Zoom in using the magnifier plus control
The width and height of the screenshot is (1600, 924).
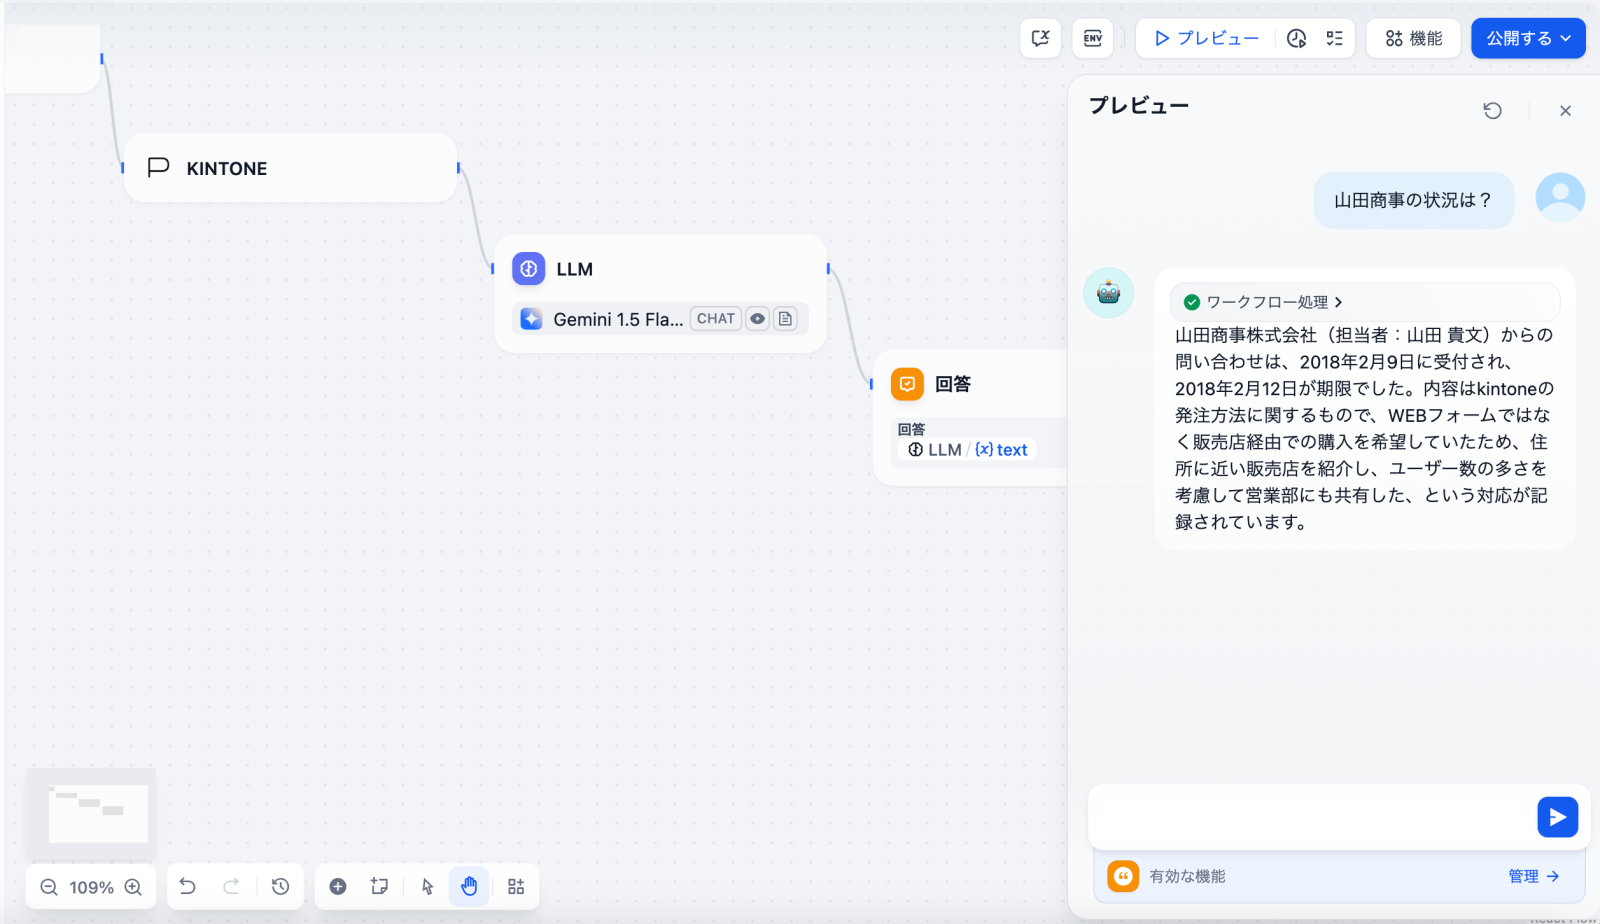pyautogui.click(x=133, y=887)
